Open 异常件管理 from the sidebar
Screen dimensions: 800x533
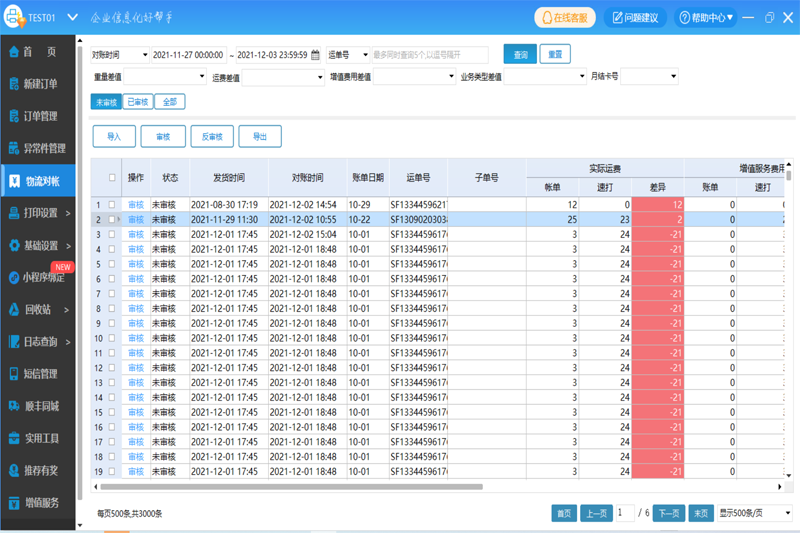(x=13, y=148)
